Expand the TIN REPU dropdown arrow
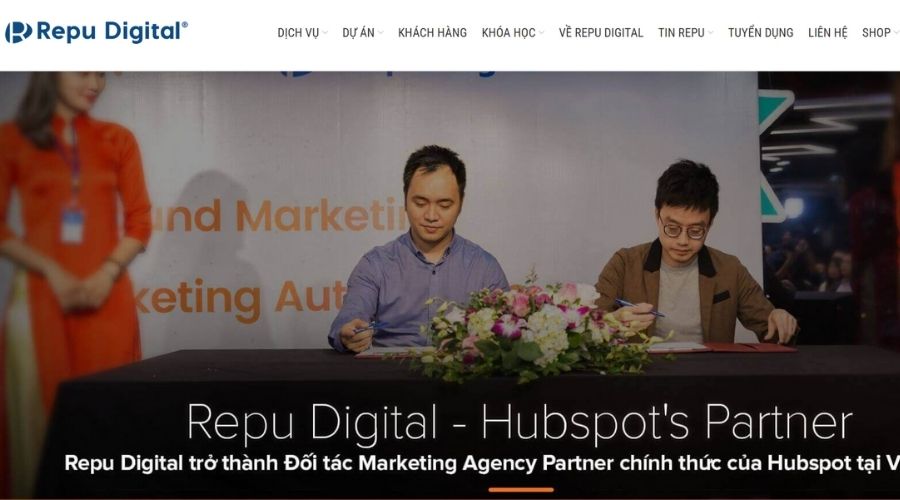 pyautogui.click(x=711, y=33)
